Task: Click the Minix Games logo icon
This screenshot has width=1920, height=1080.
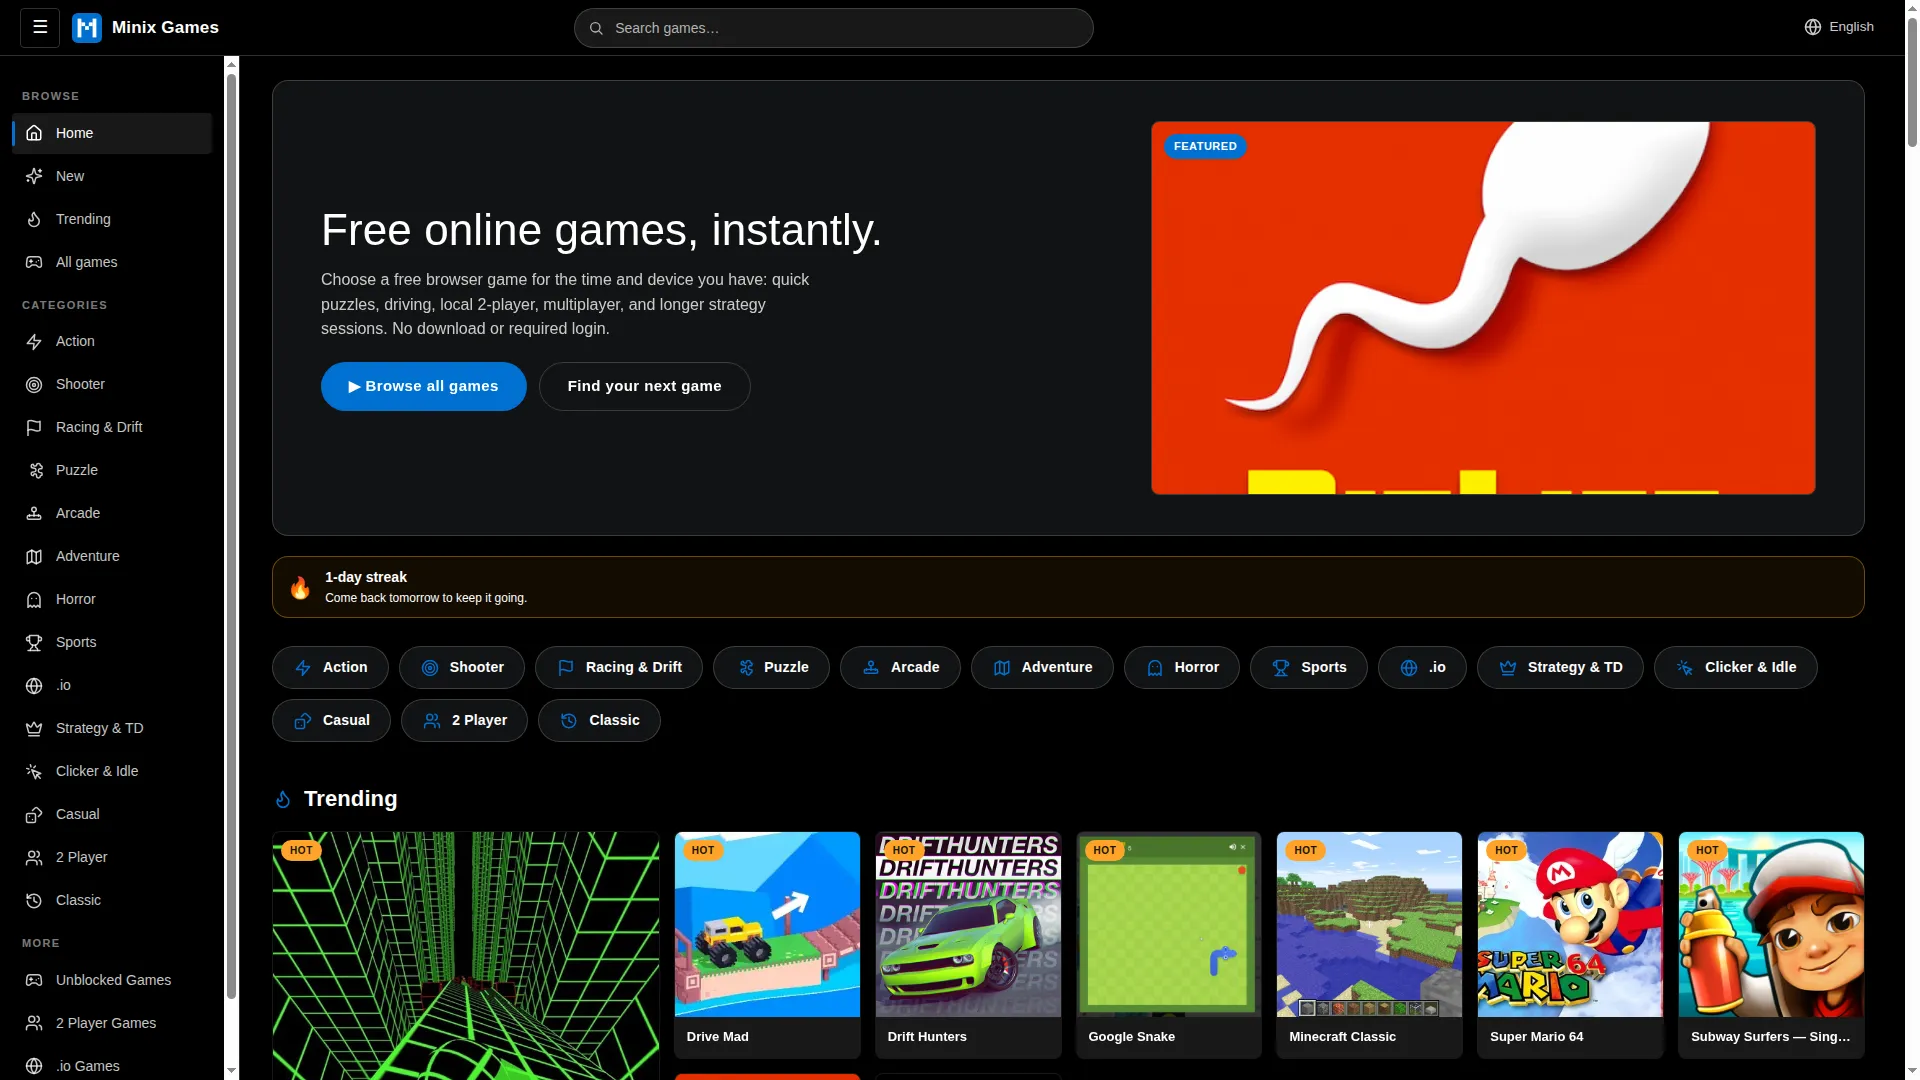Action: tap(87, 28)
